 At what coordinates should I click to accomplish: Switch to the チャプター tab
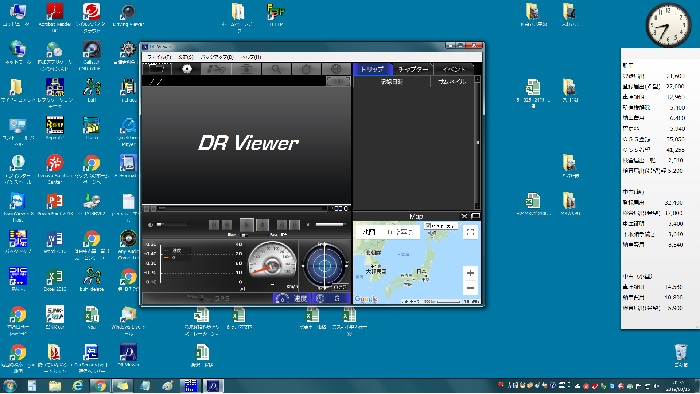tap(413, 69)
